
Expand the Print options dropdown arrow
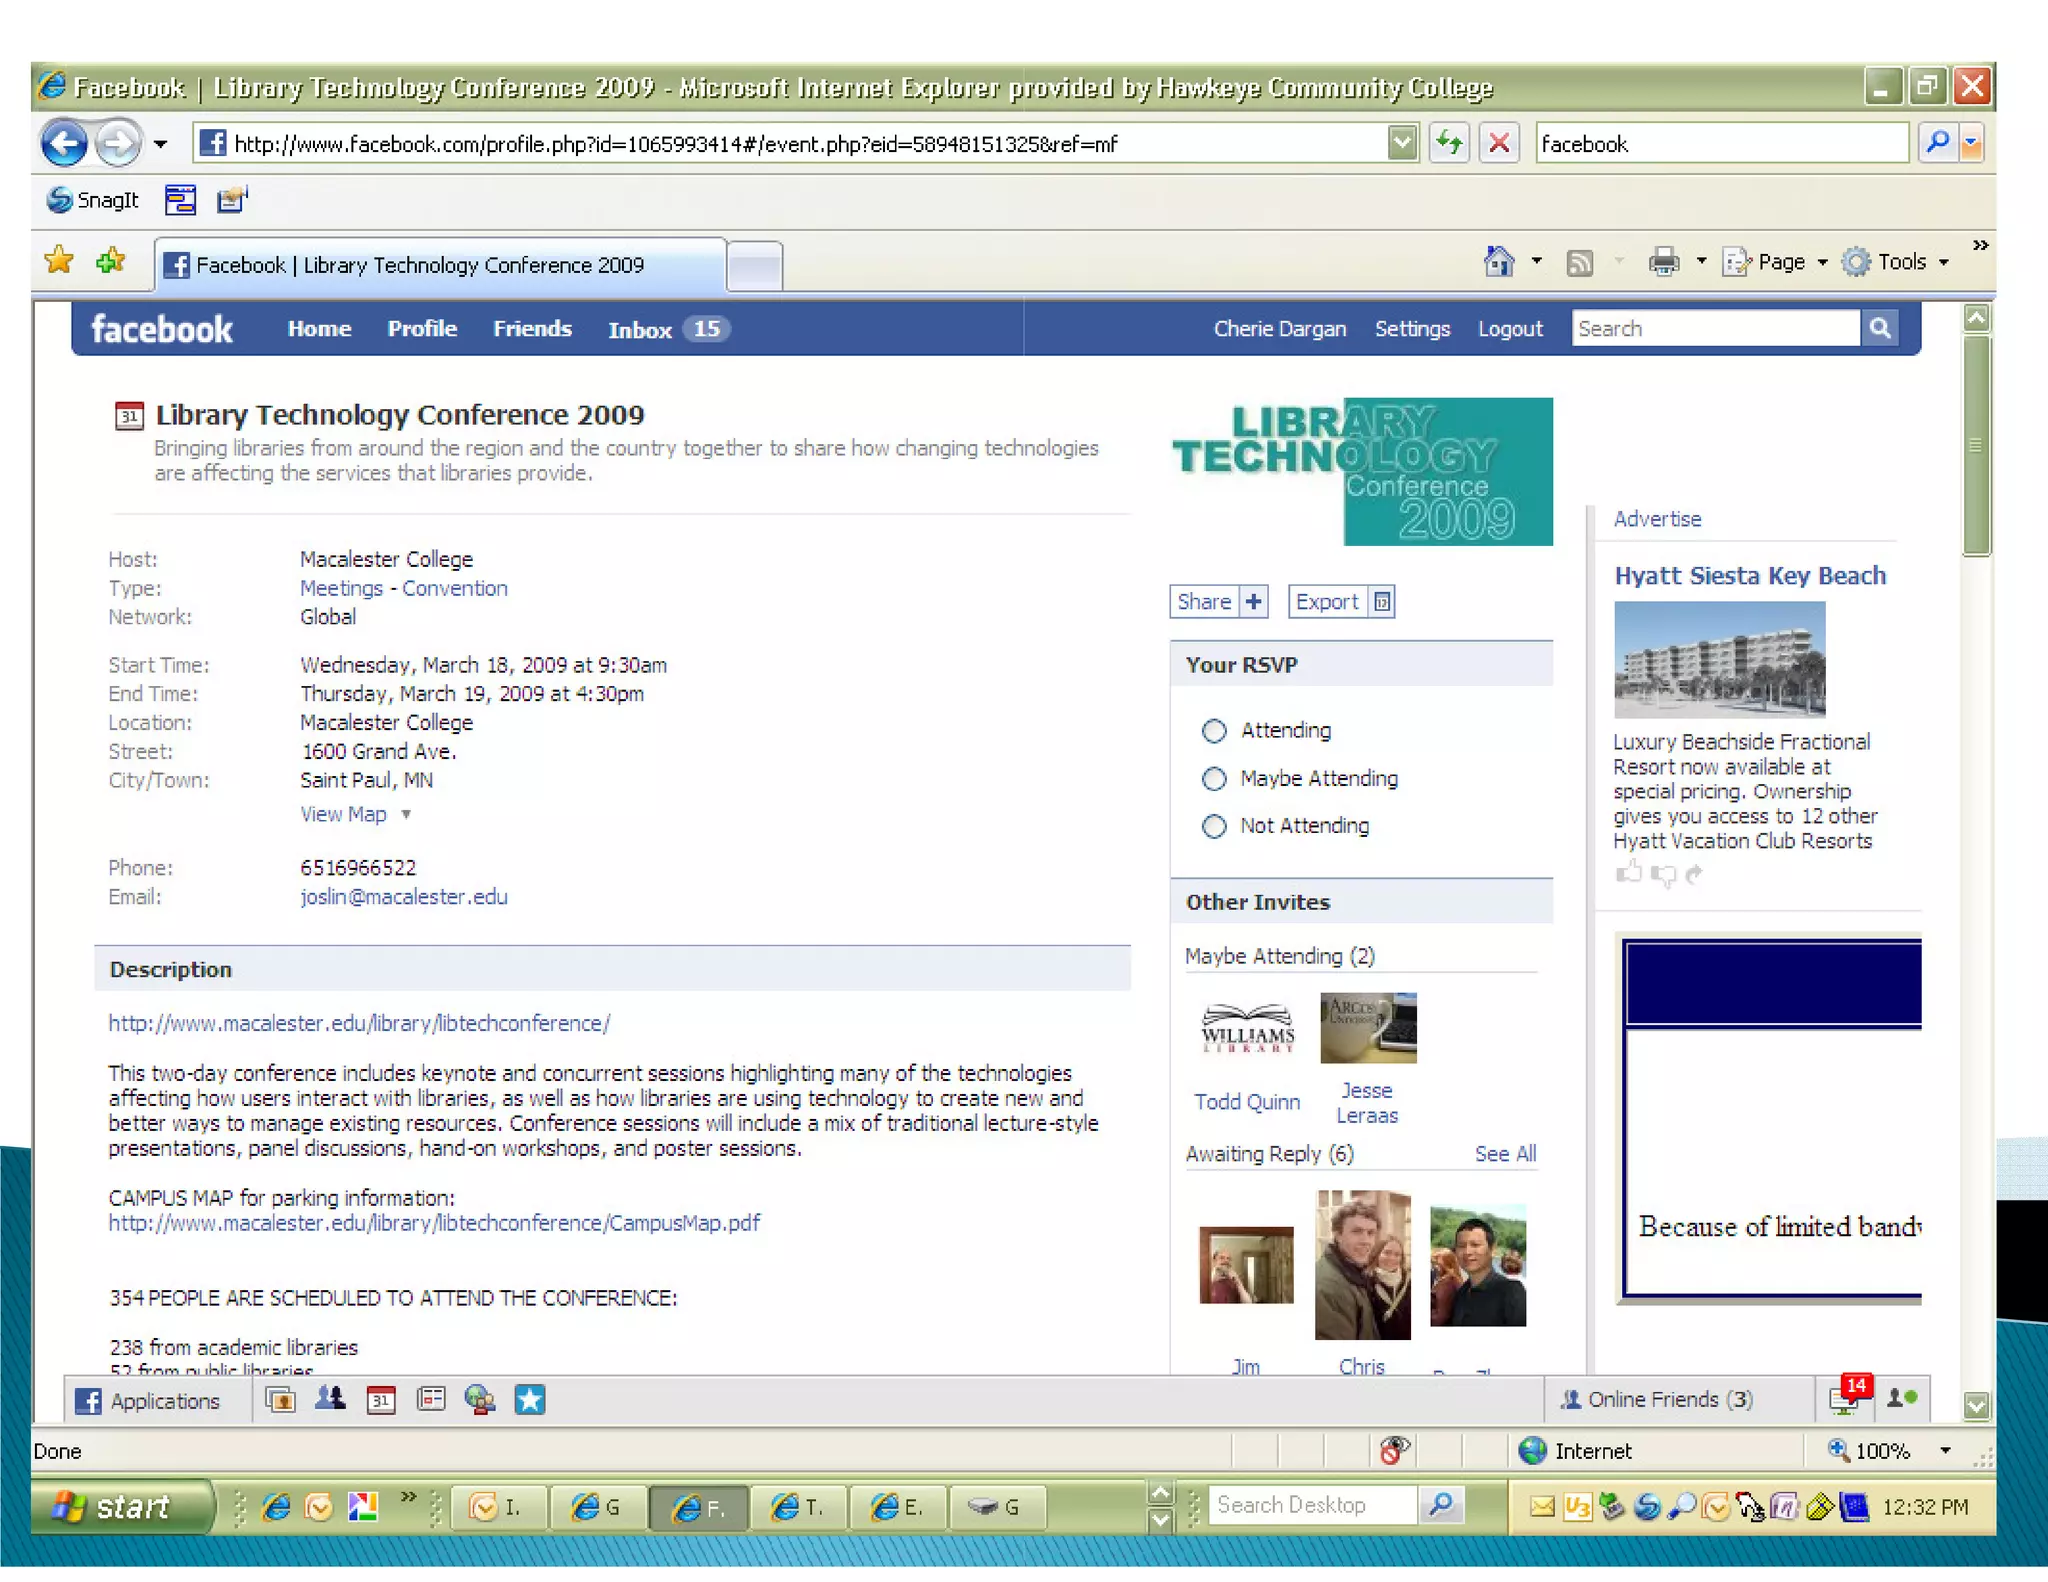click(x=1702, y=262)
